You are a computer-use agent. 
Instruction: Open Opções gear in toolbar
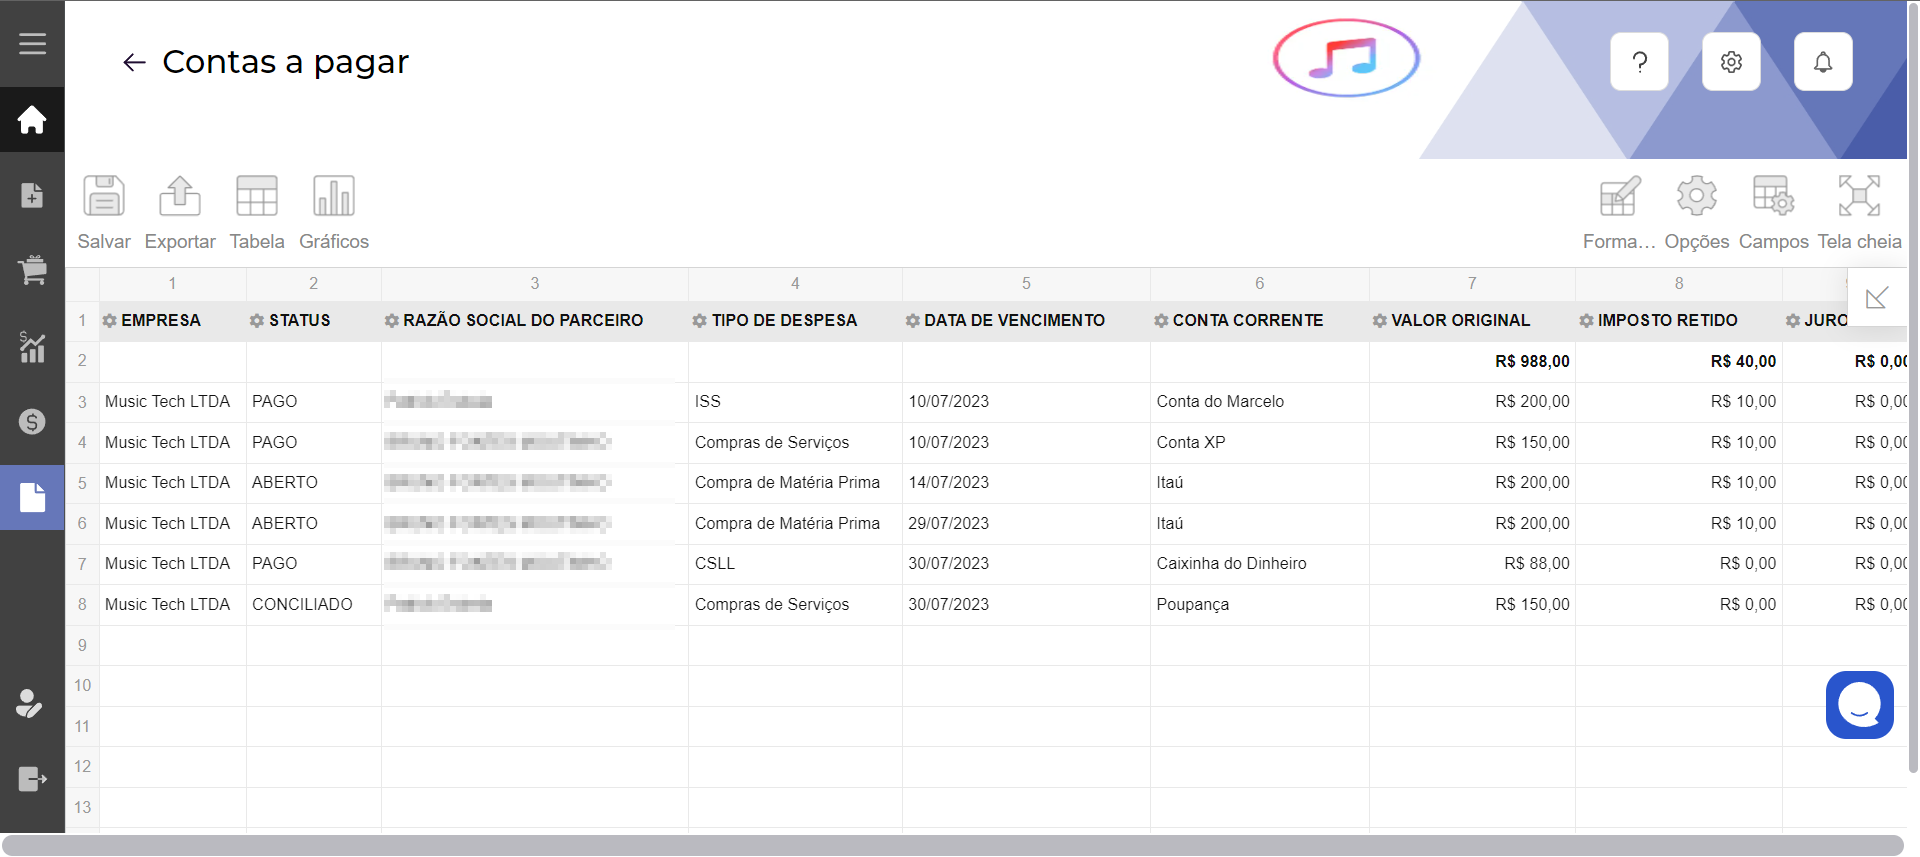click(1697, 197)
